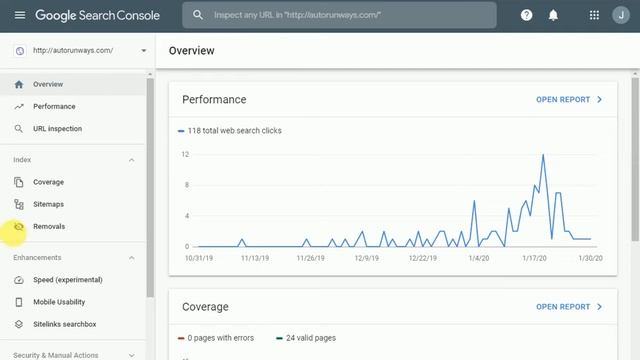Click the search magnifier icon

tap(198, 15)
